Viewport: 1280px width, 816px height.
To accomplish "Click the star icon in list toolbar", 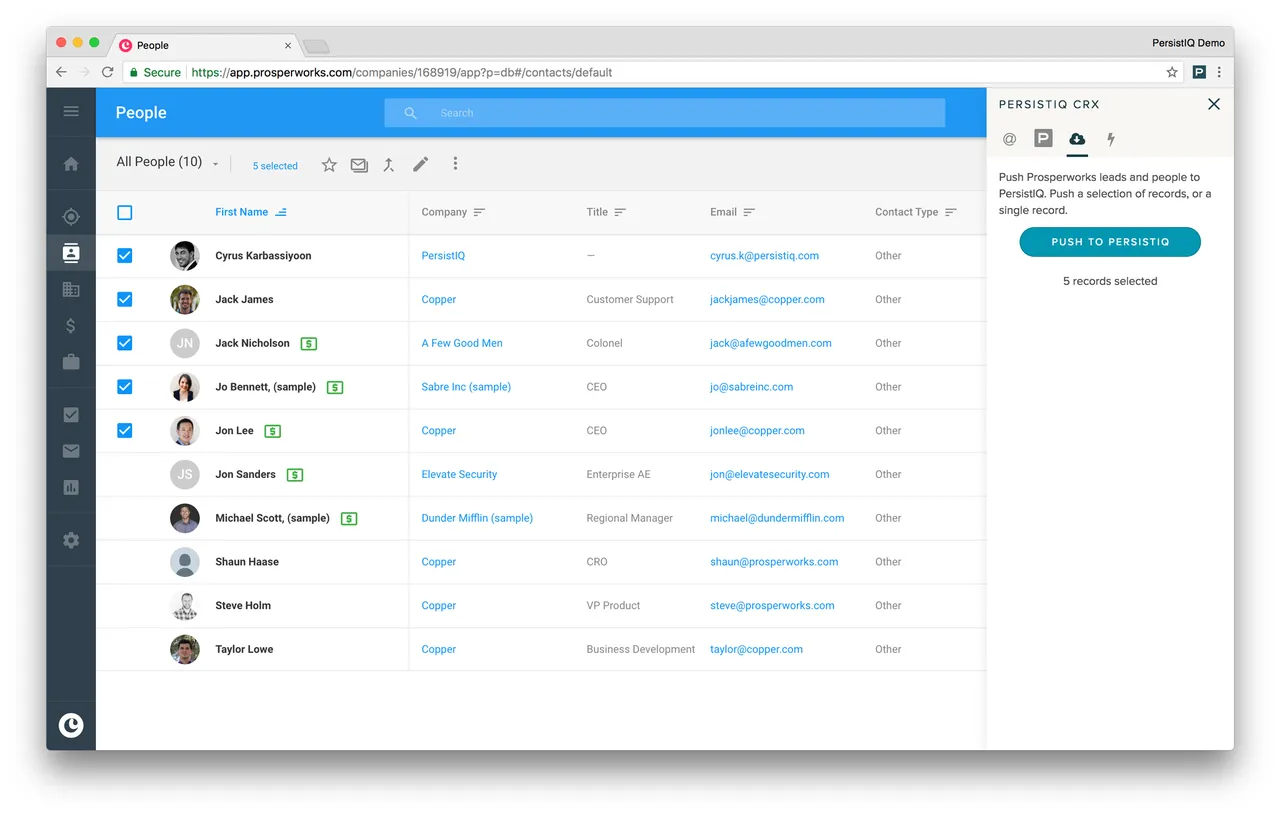I will (x=329, y=165).
